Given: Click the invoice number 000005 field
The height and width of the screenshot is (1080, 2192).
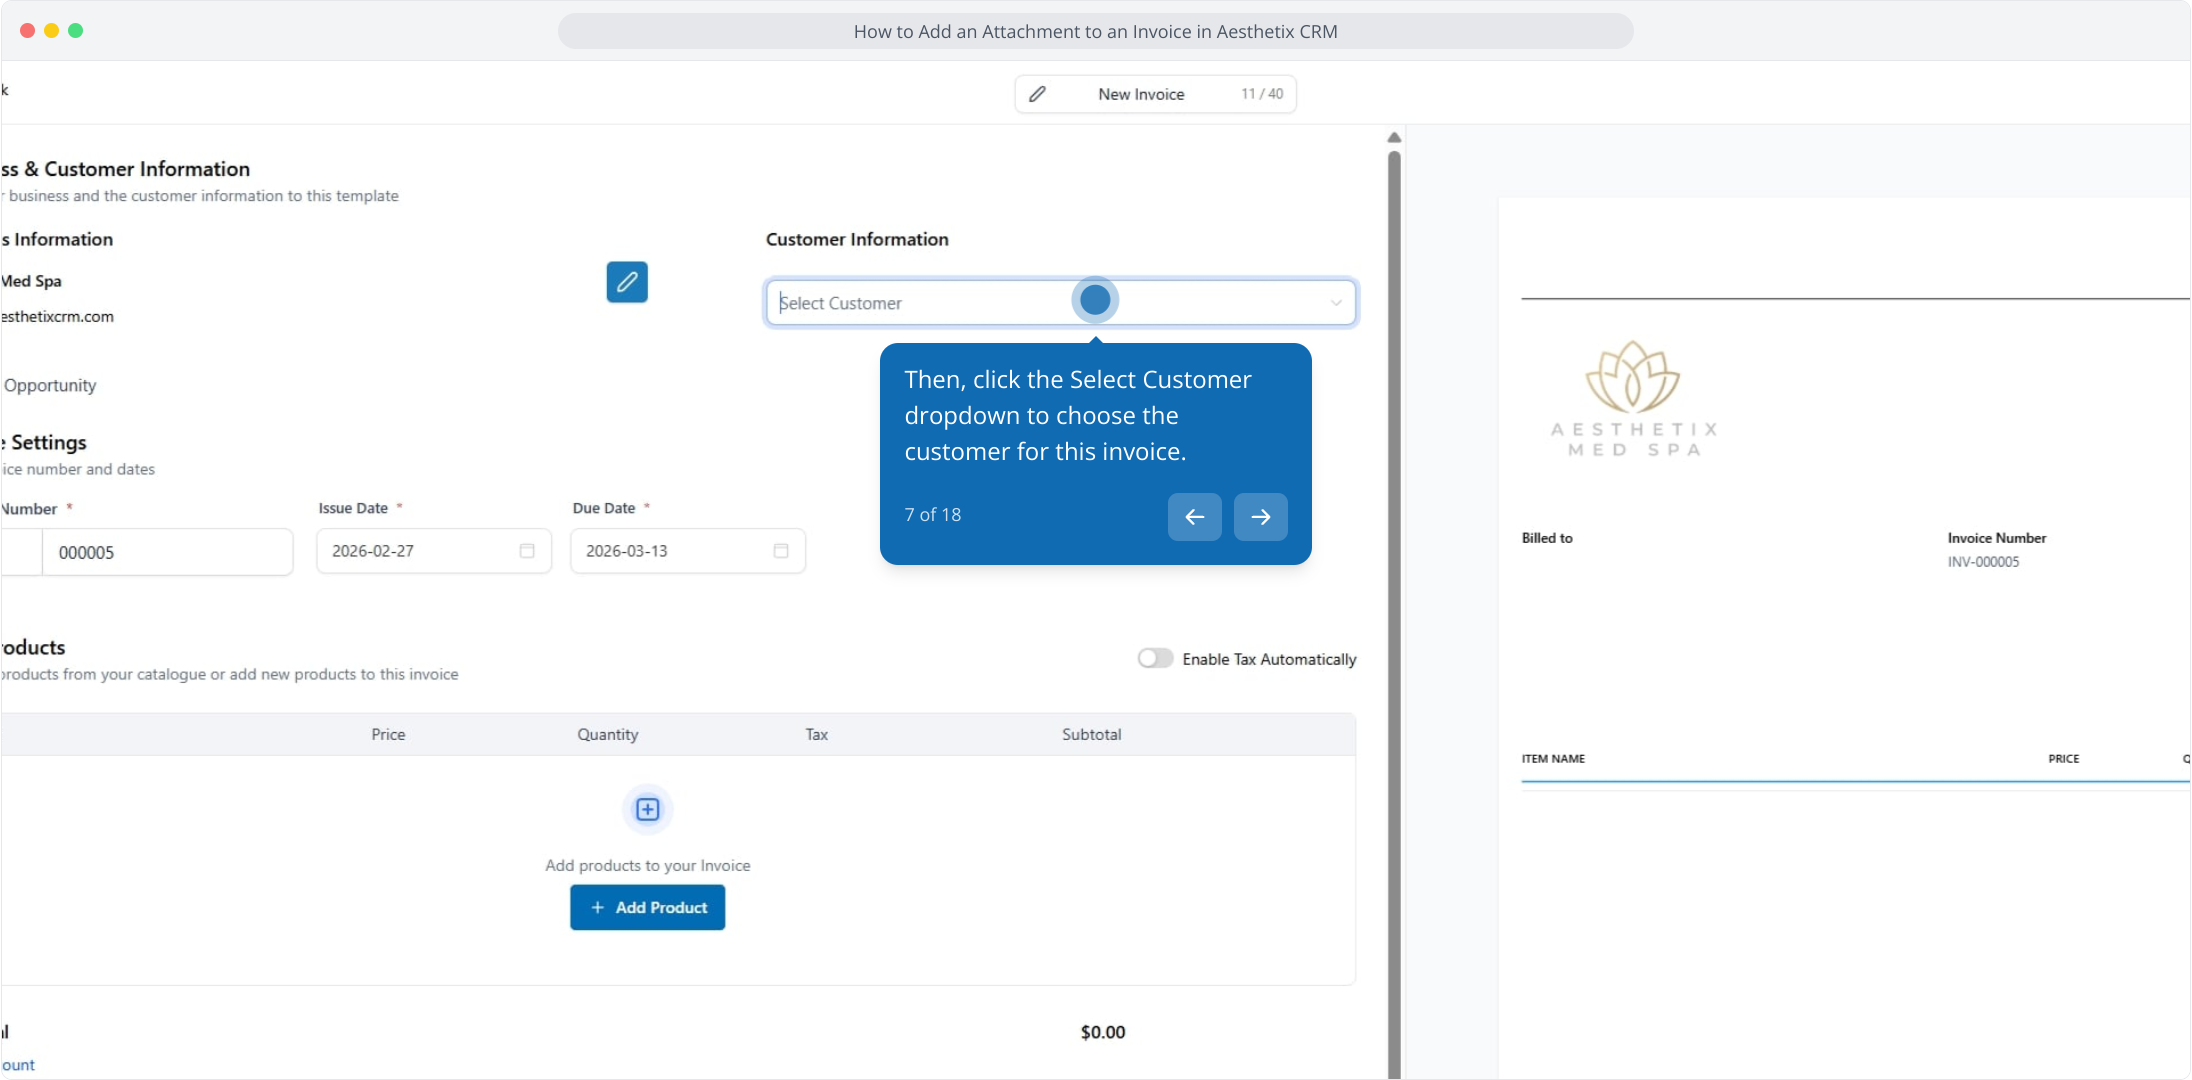Looking at the screenshot, I should click(166, 552).
